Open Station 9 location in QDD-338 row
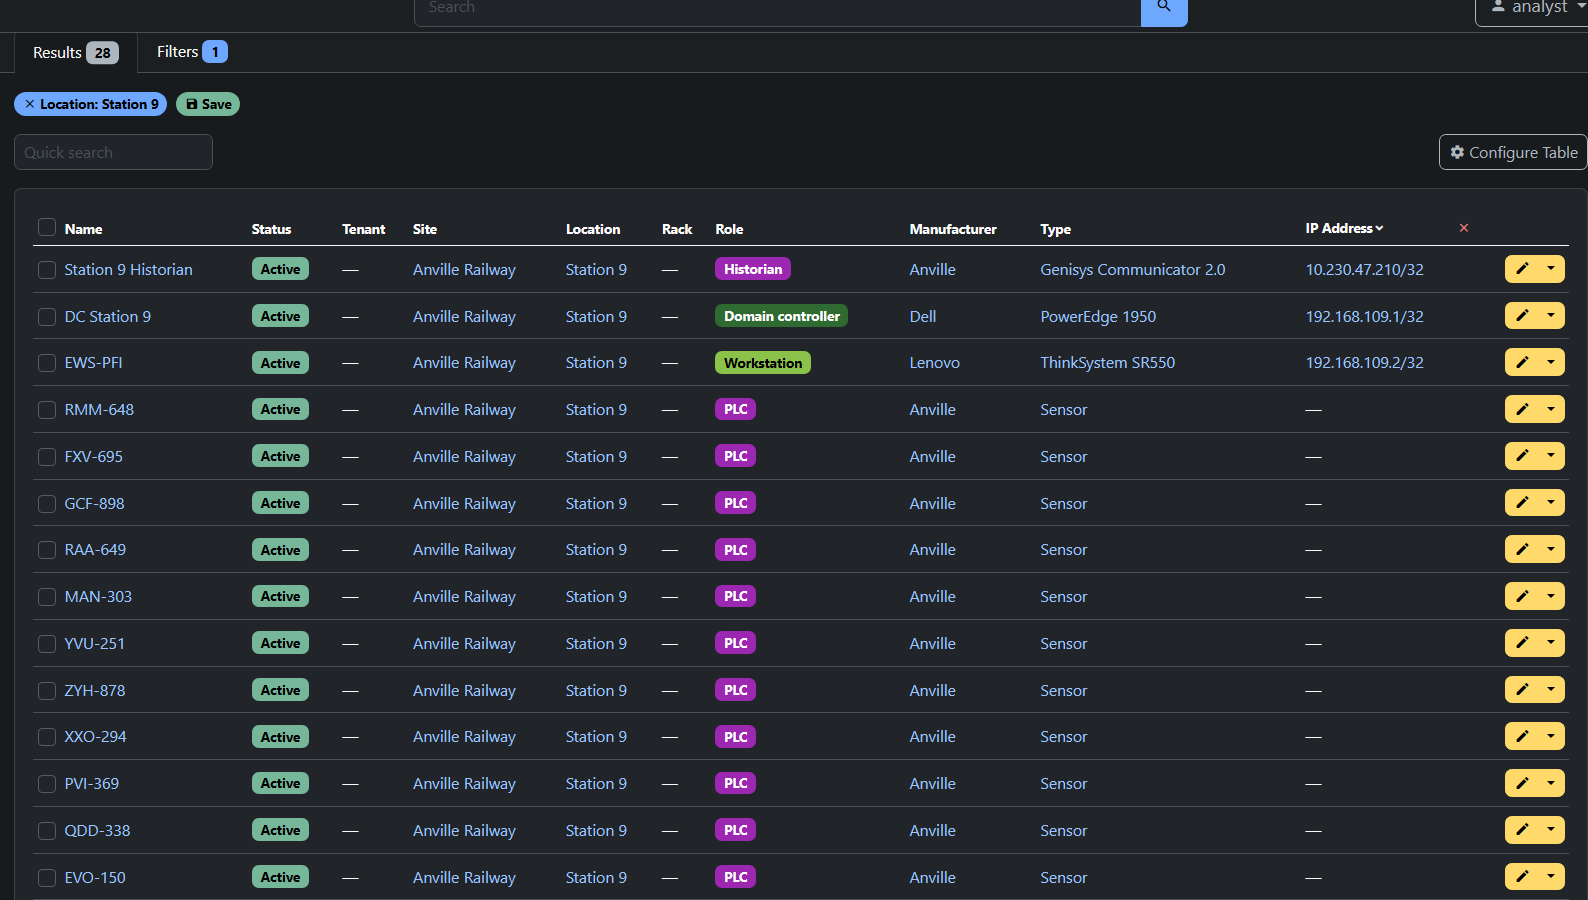 (x=596, y=831)
